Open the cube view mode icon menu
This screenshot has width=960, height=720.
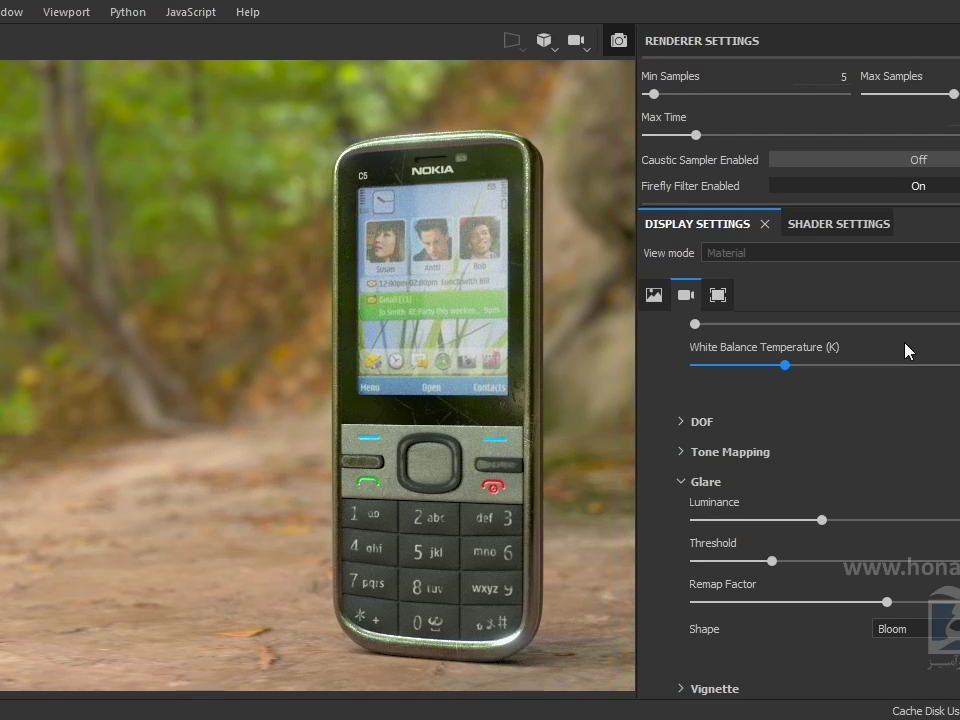pyautogui.click(x=544, y=40)
